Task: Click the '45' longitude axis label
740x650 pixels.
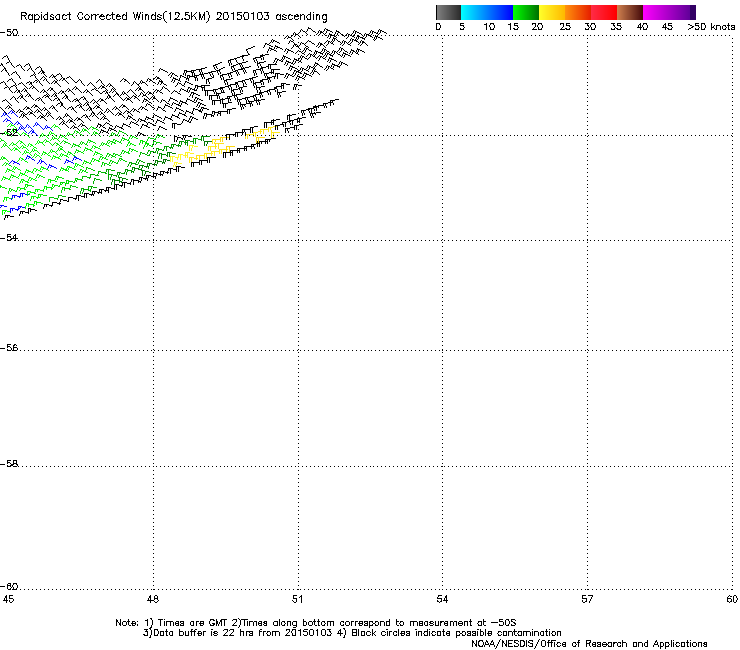Action: click(8, 599)
